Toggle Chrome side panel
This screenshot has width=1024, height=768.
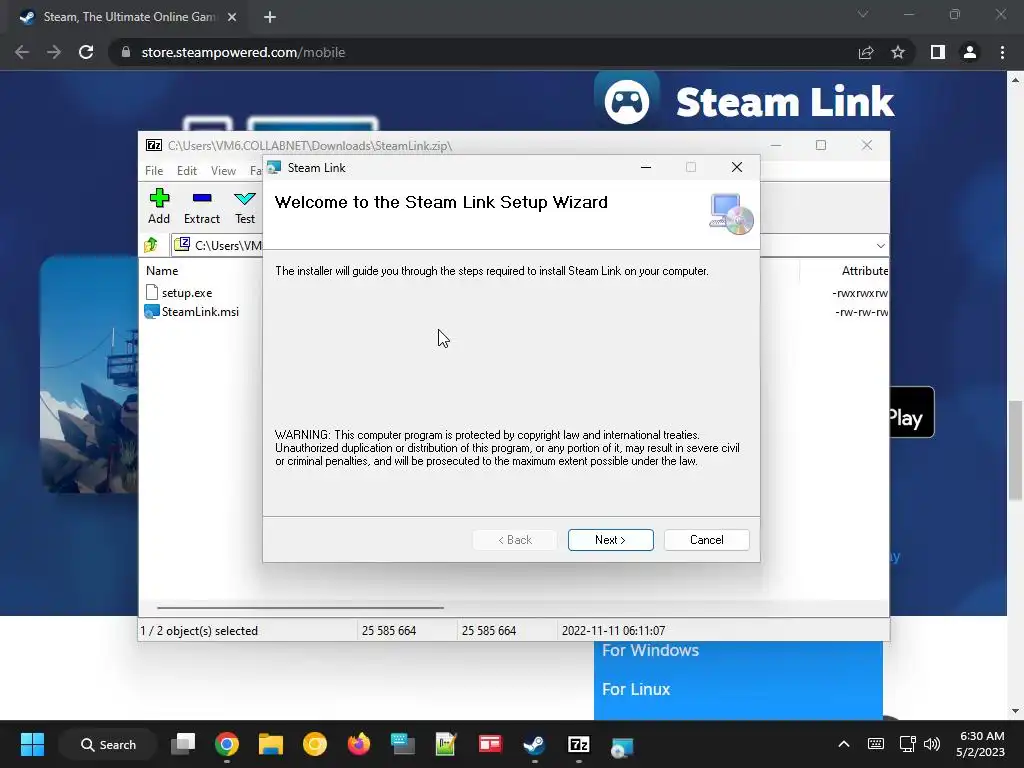pos(938,52)
